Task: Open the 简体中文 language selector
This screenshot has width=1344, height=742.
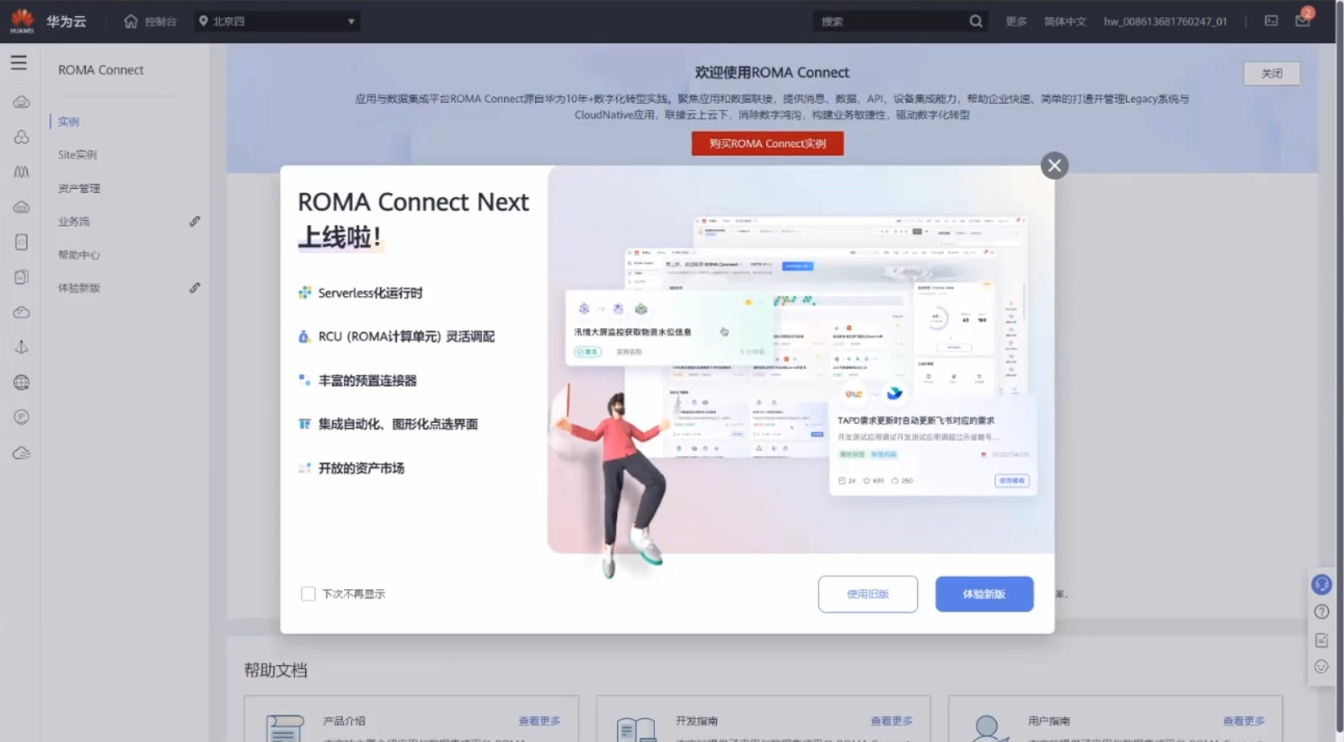Action: tap(1065, 21)
